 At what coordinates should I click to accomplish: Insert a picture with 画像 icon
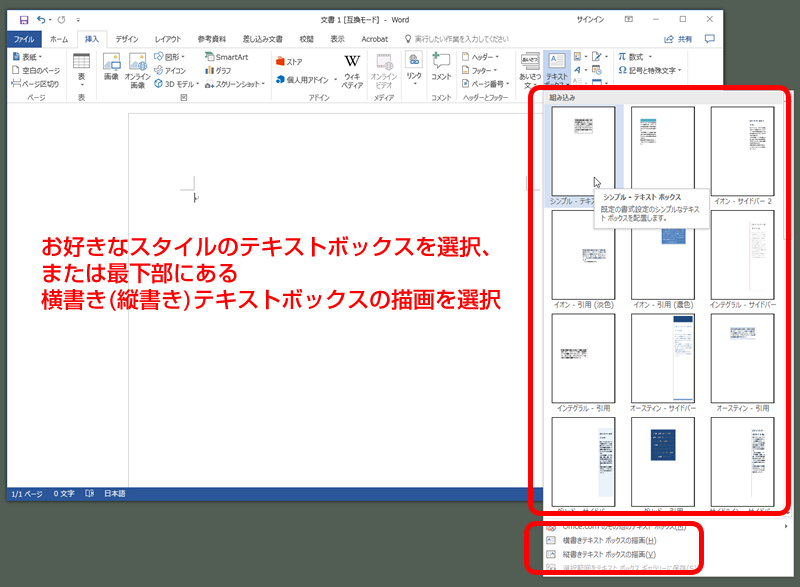point(111,68)
